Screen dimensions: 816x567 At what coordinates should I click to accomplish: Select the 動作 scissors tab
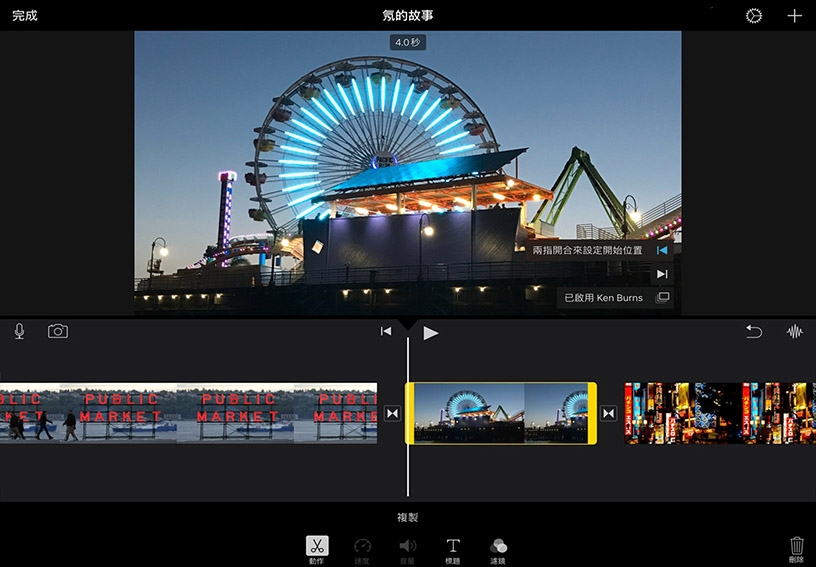click(317, 548)
